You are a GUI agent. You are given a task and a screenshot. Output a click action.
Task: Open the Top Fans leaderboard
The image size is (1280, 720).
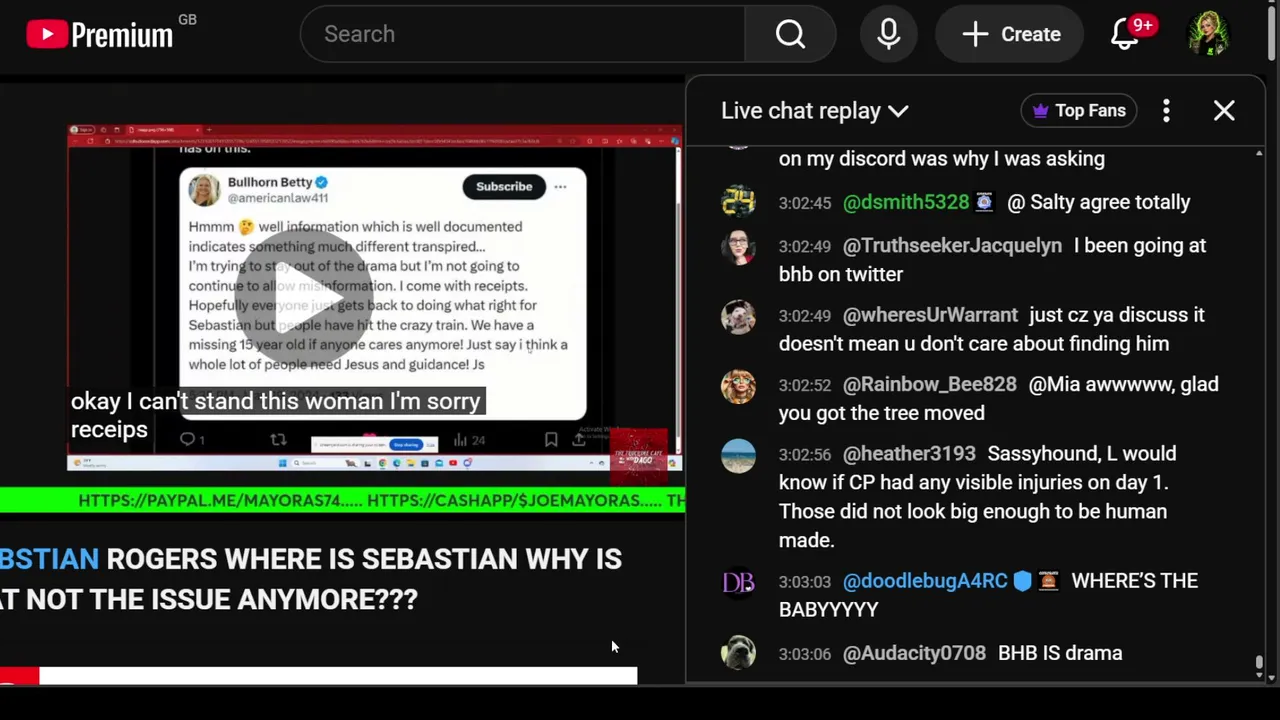tap(1079, 110)
